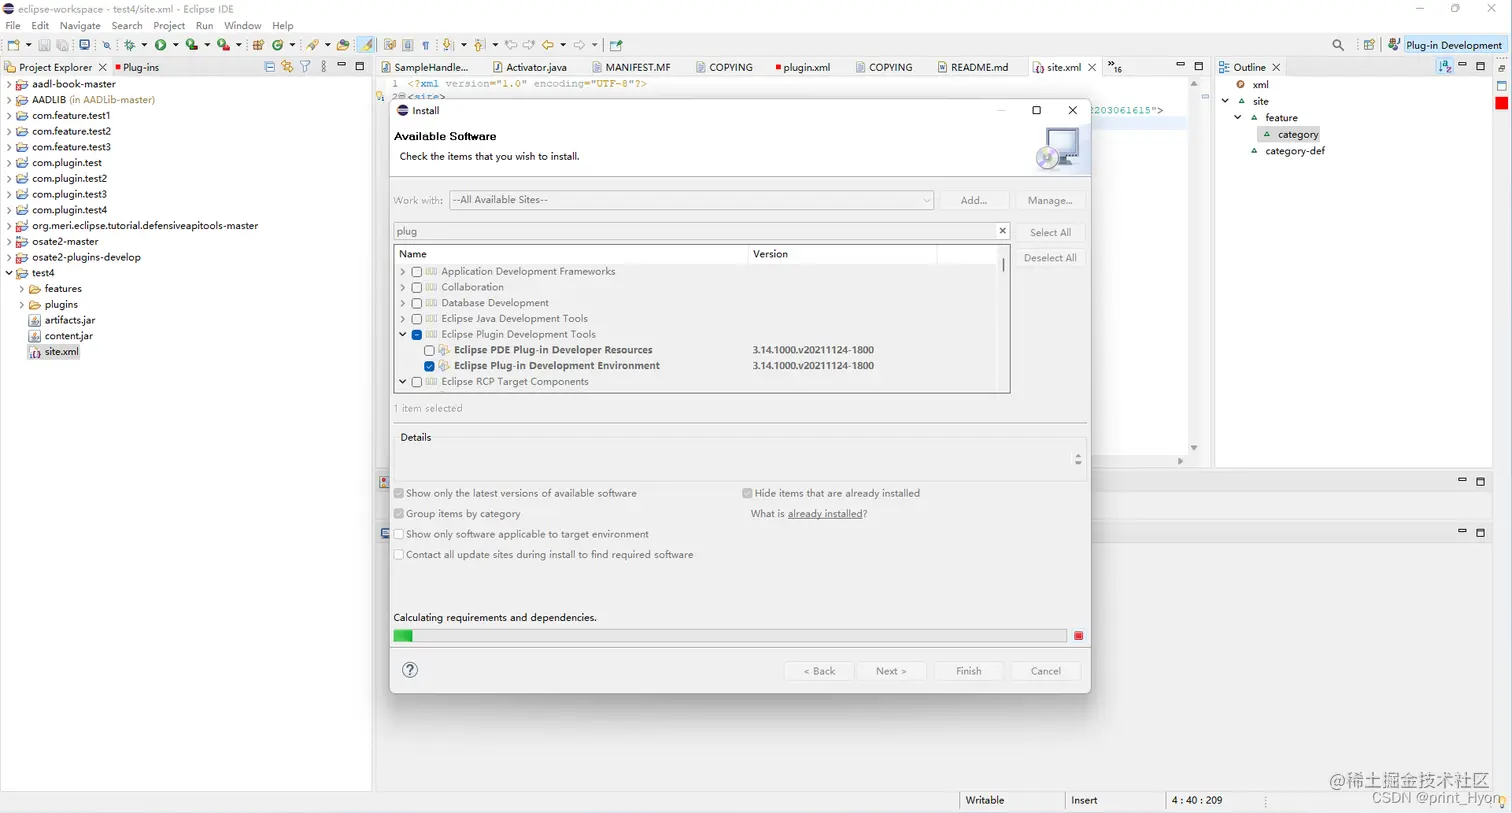Uncheck Eclipse Plug-in Development Environment
The height and width of the screenshot is (813, 1512).
tap(429, 366)
